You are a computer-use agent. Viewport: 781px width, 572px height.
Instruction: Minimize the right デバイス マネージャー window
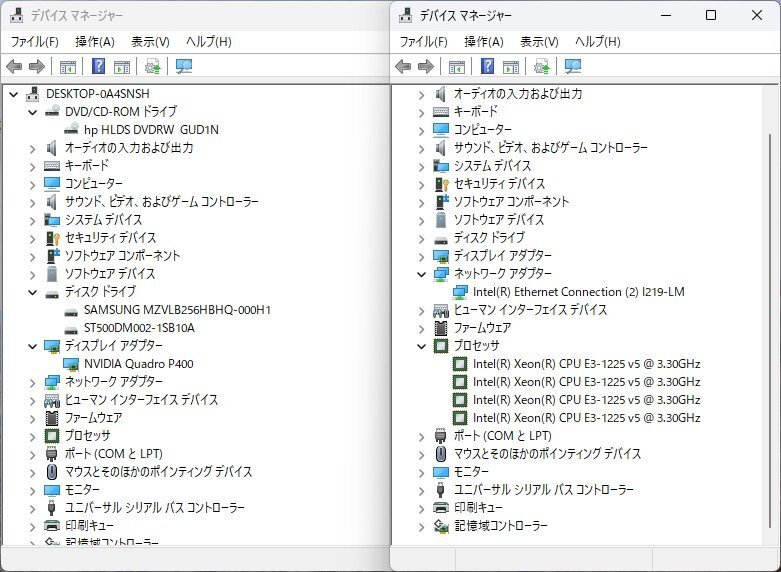tap(666, 15)
